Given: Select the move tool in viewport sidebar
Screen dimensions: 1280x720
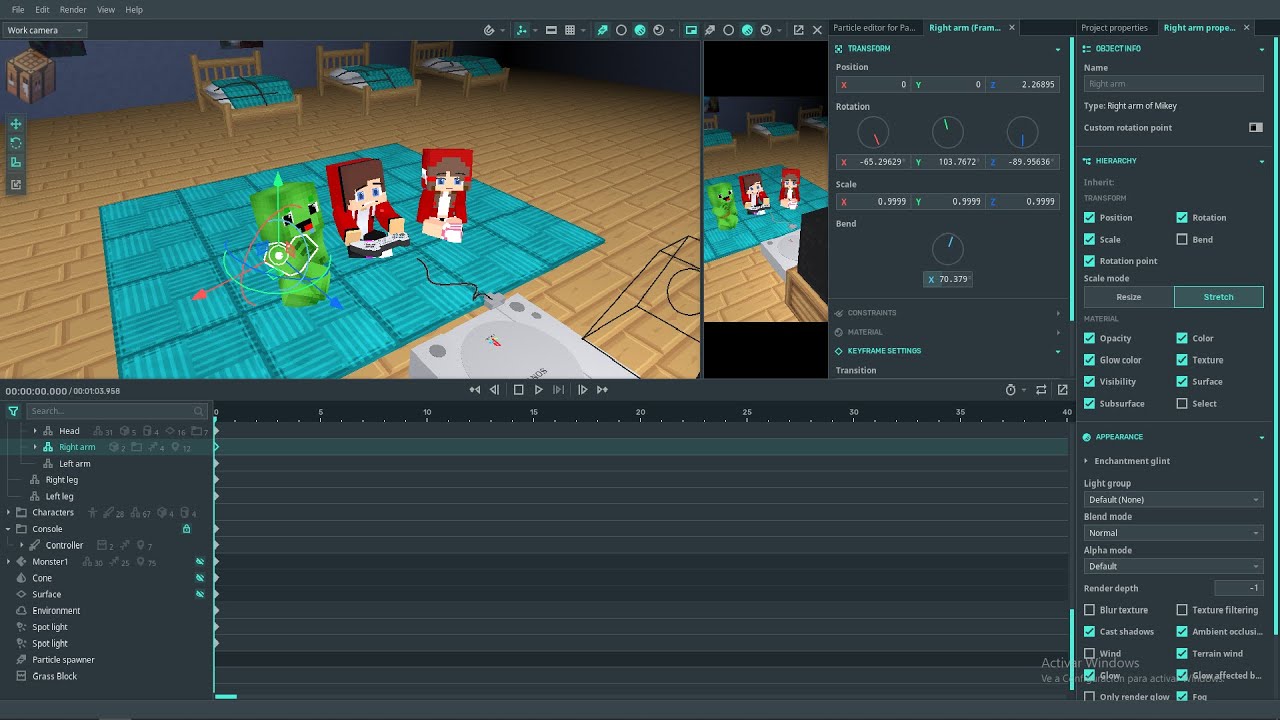Looking at the screenshot, I should 16,124.
